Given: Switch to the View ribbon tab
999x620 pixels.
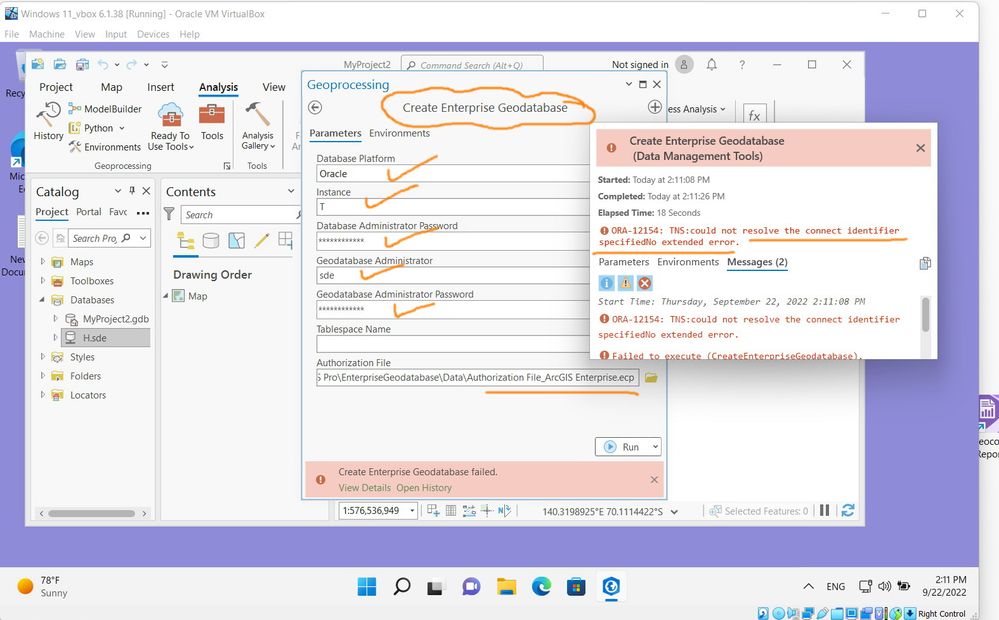Looking at the screenshot, I should [274, 87].
